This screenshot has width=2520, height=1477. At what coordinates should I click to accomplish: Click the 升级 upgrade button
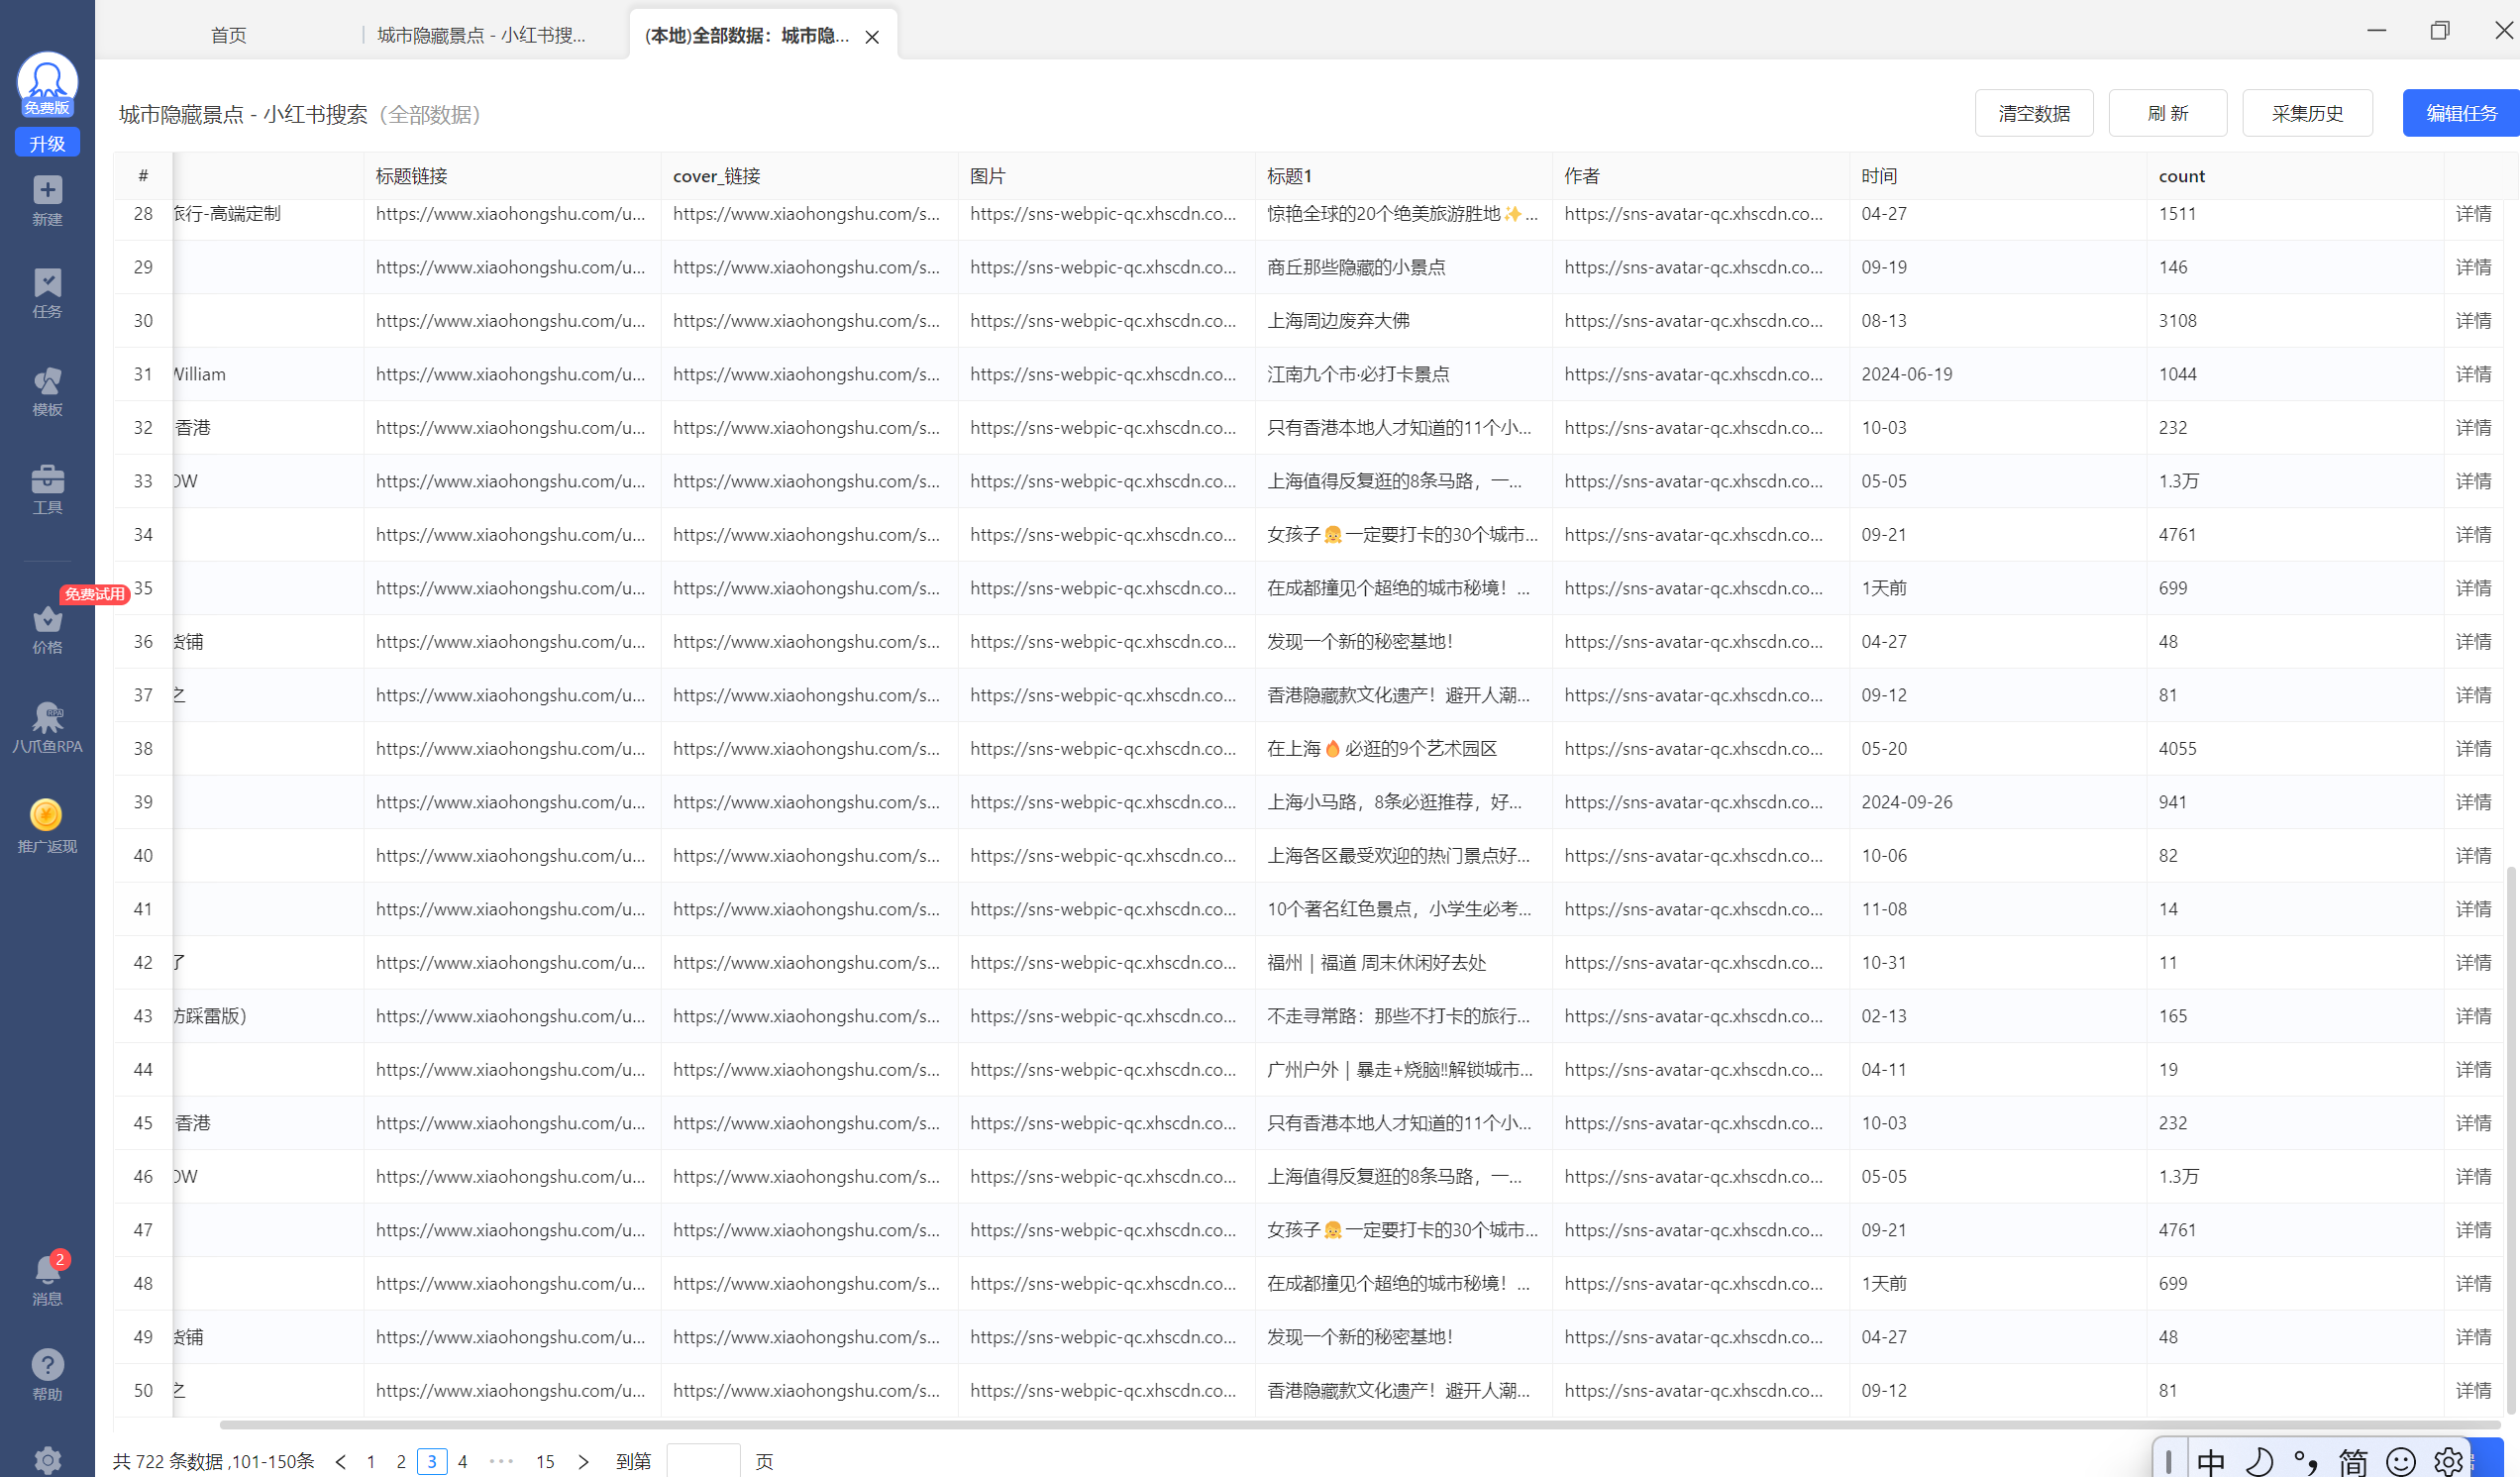point(47,143)
